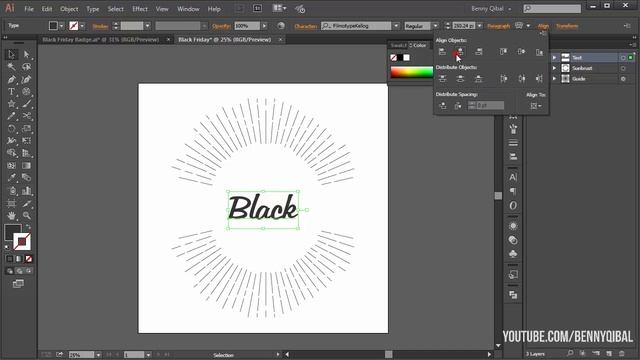This screenshot has width=640, height=360.
Task: Open the Object menu
Action: click(69, 9)
